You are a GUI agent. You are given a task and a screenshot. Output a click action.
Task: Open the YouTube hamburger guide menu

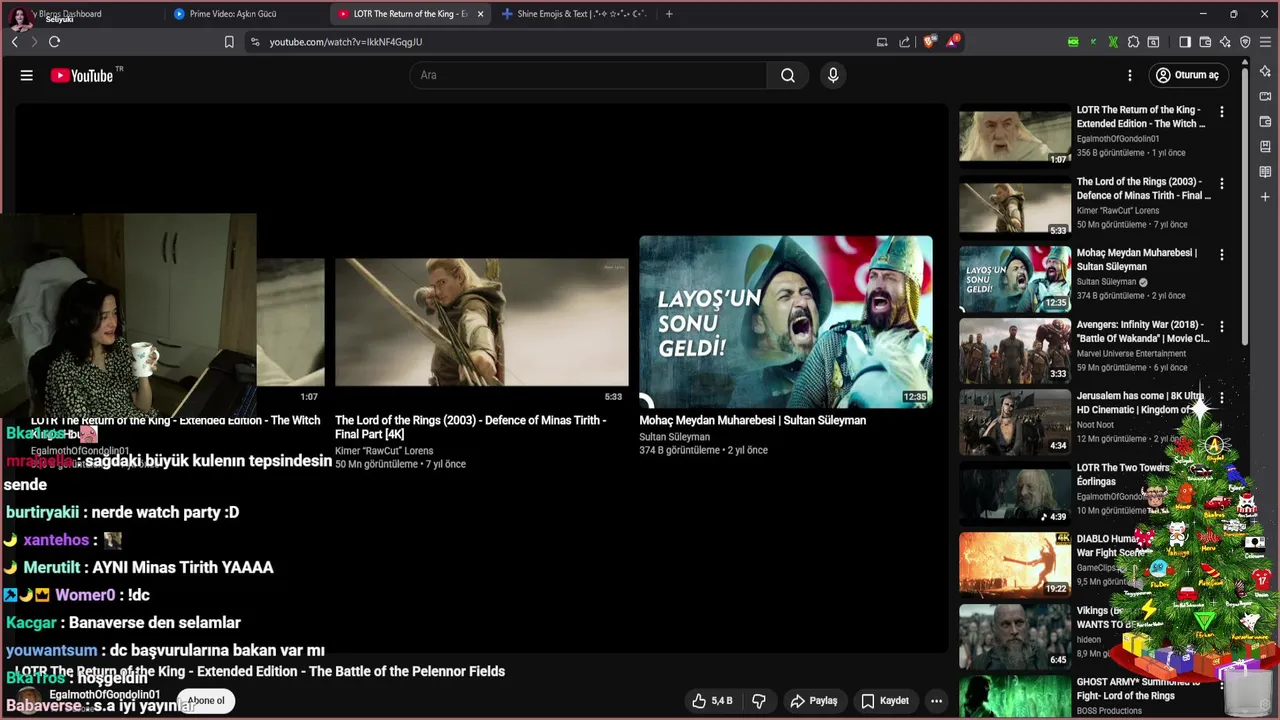(x=27, y=75)
